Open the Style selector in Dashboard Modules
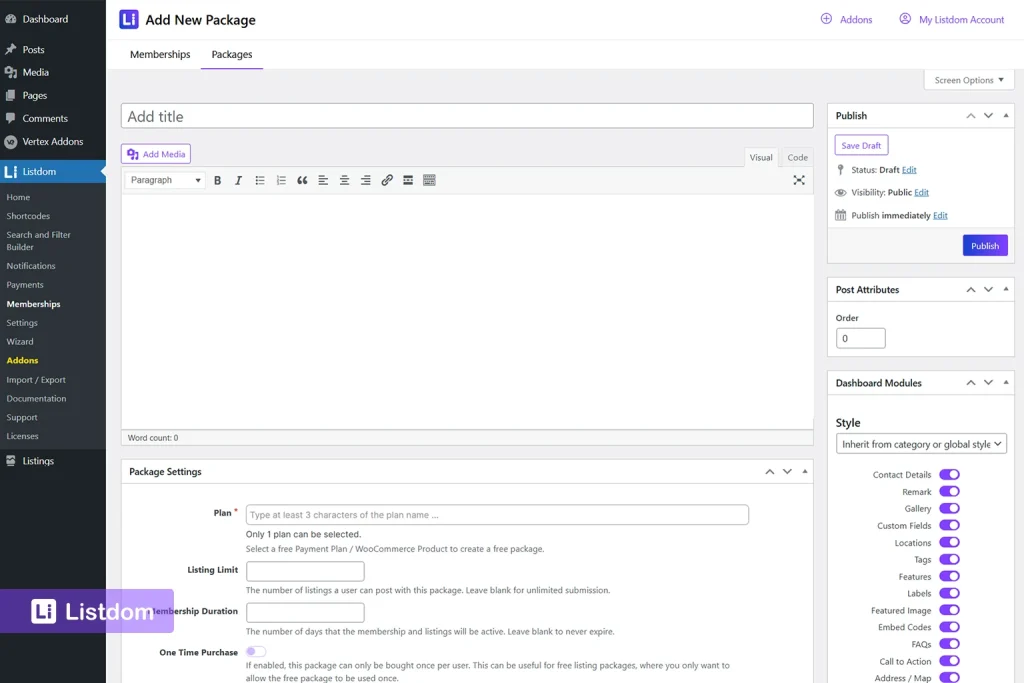The image size is (1024, 683). (x=920, y=443)
